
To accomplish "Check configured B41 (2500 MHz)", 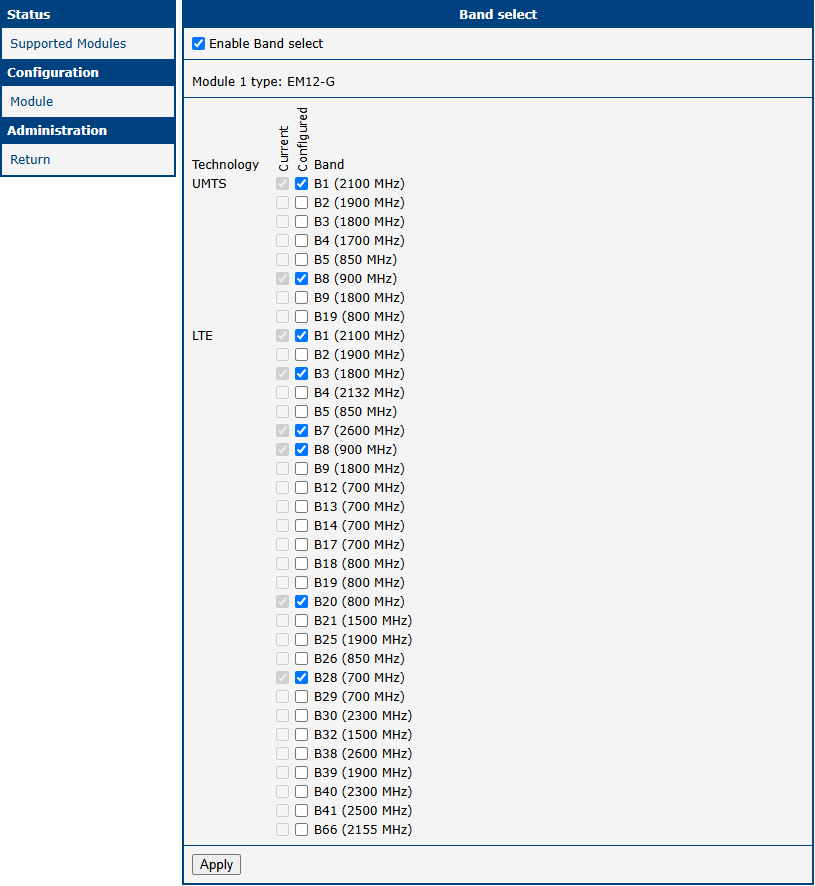I will point(302,810).
